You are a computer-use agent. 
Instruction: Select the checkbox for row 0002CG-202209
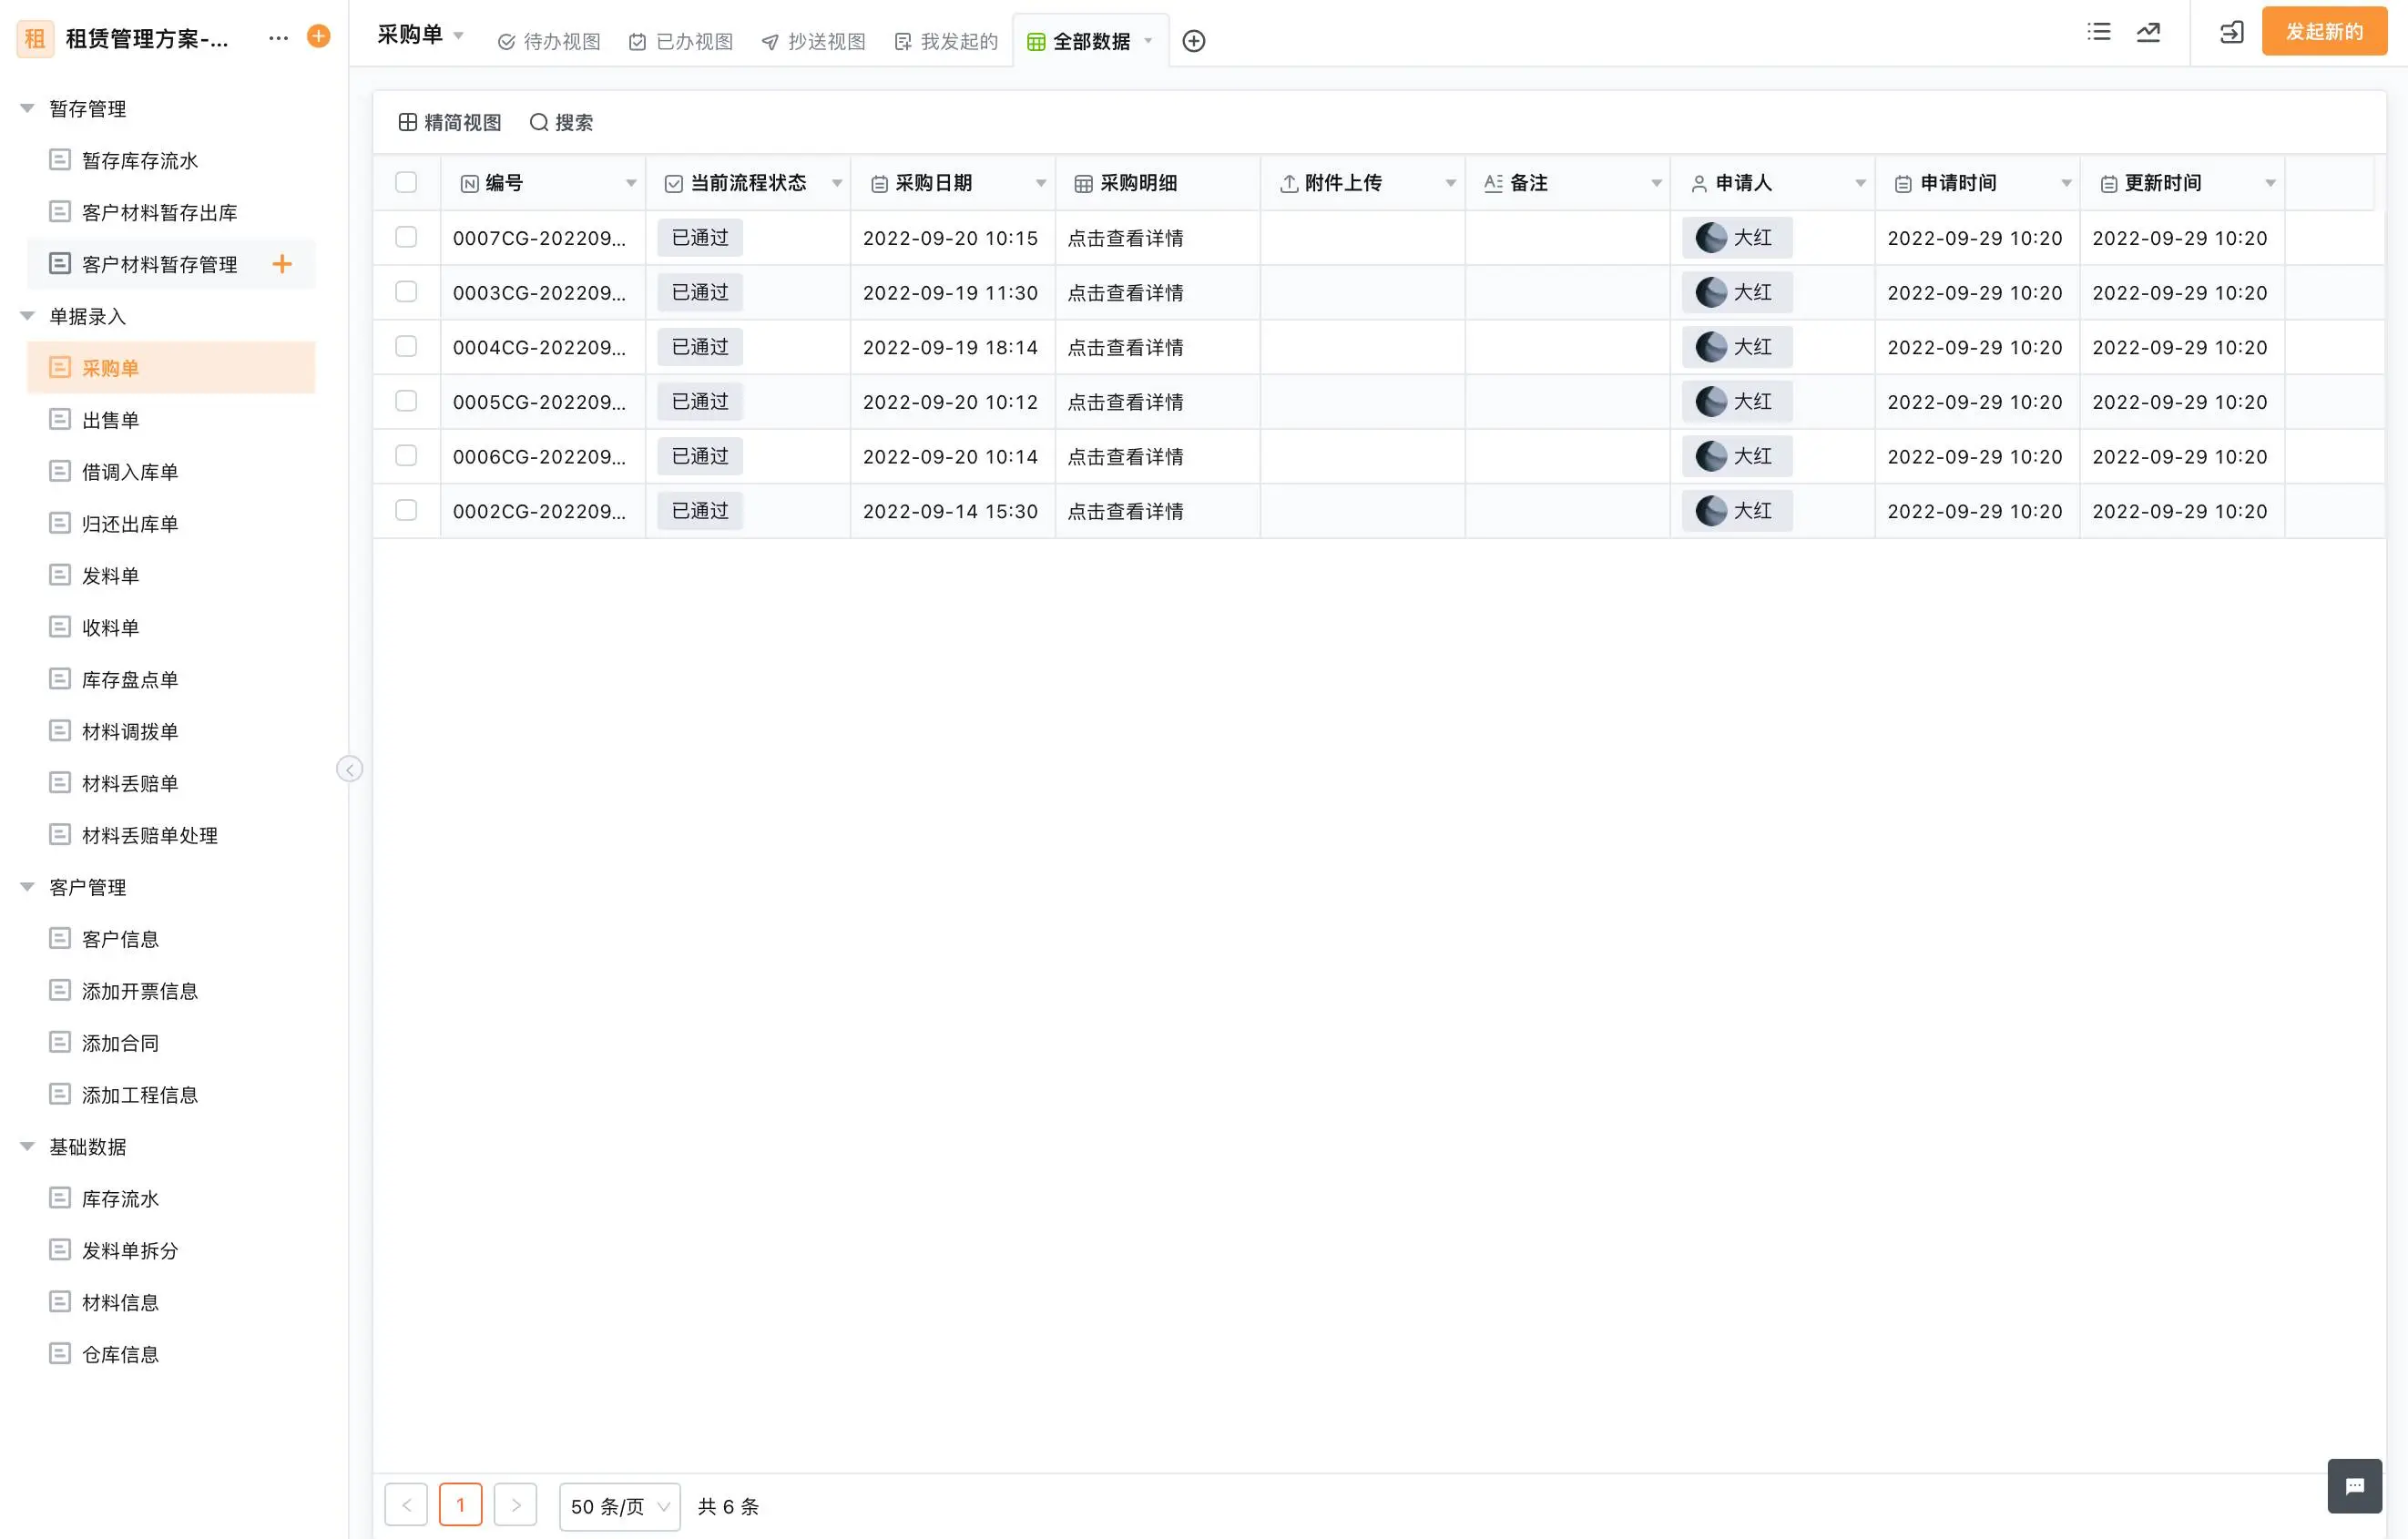pyautogui.click(x=406, y=511)
